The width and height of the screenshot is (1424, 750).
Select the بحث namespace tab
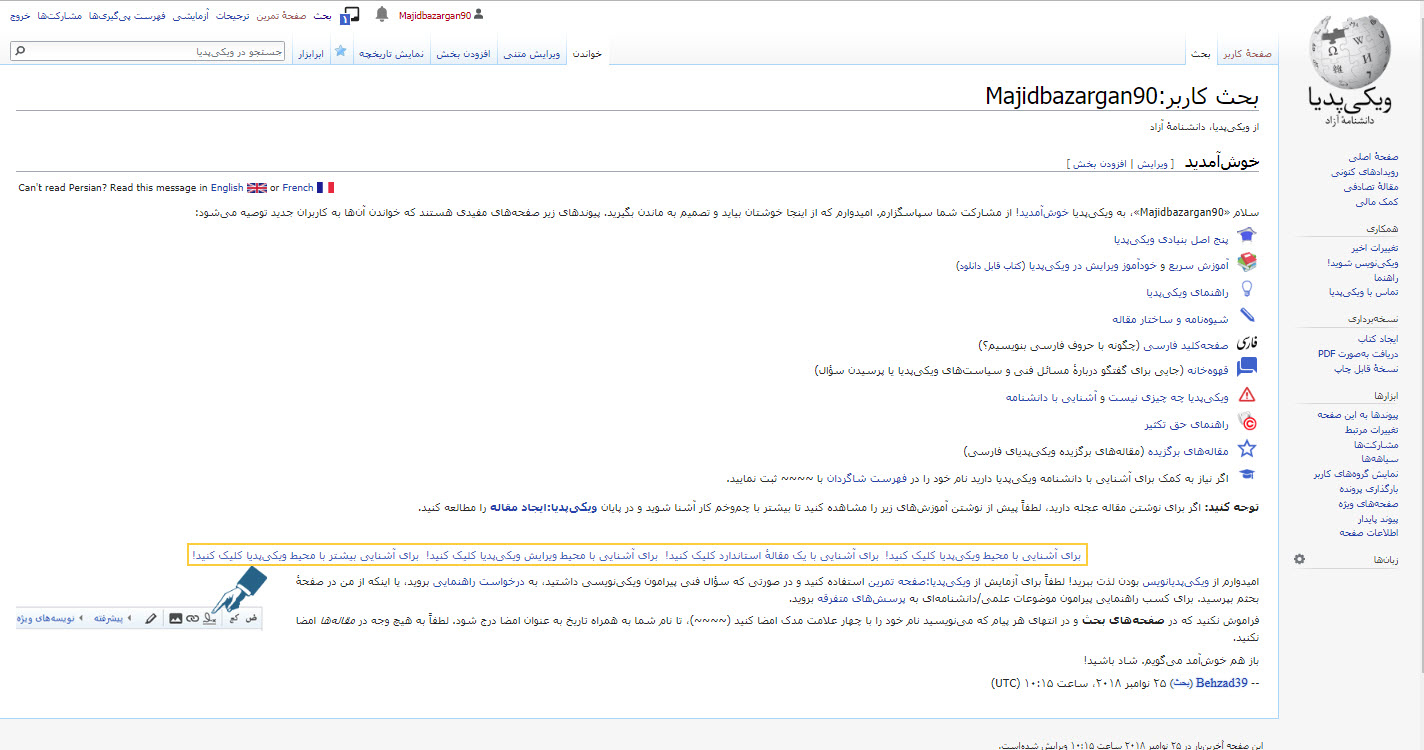coord(1201,53)
